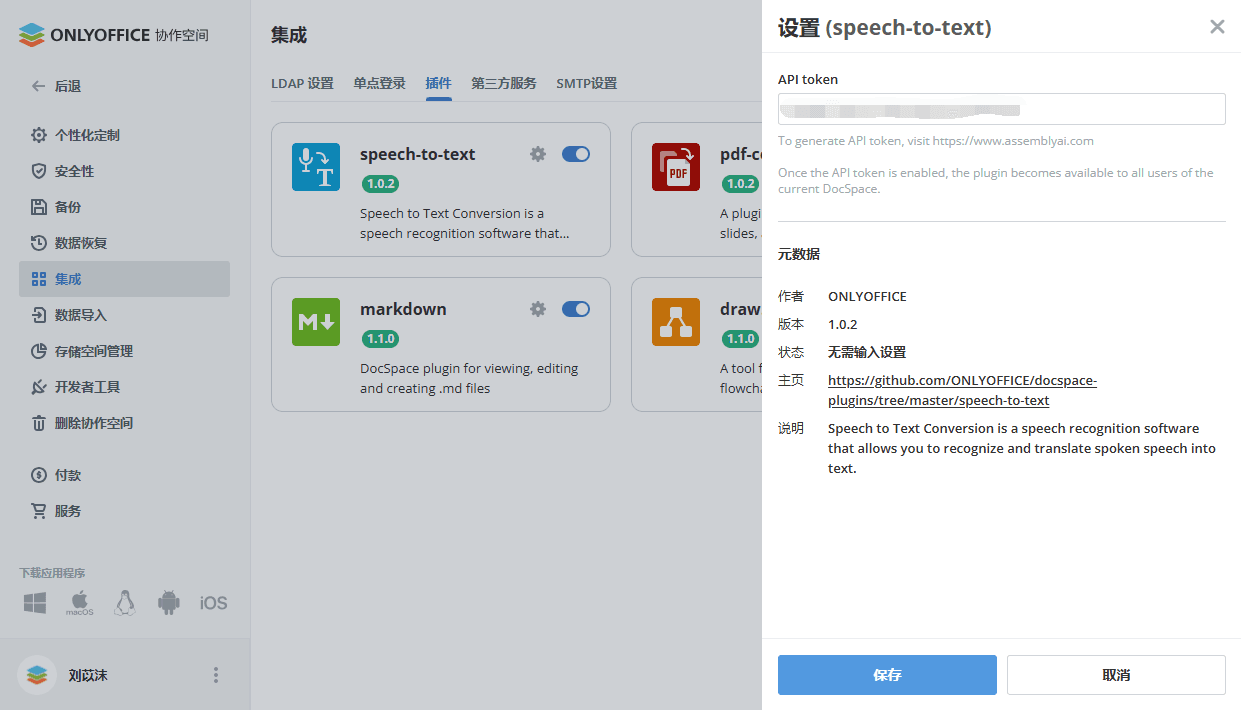Click the speech-to-text version 1.0.2 badge
The width and height of the screenshot is (1241, 710).
click(381, 184)
